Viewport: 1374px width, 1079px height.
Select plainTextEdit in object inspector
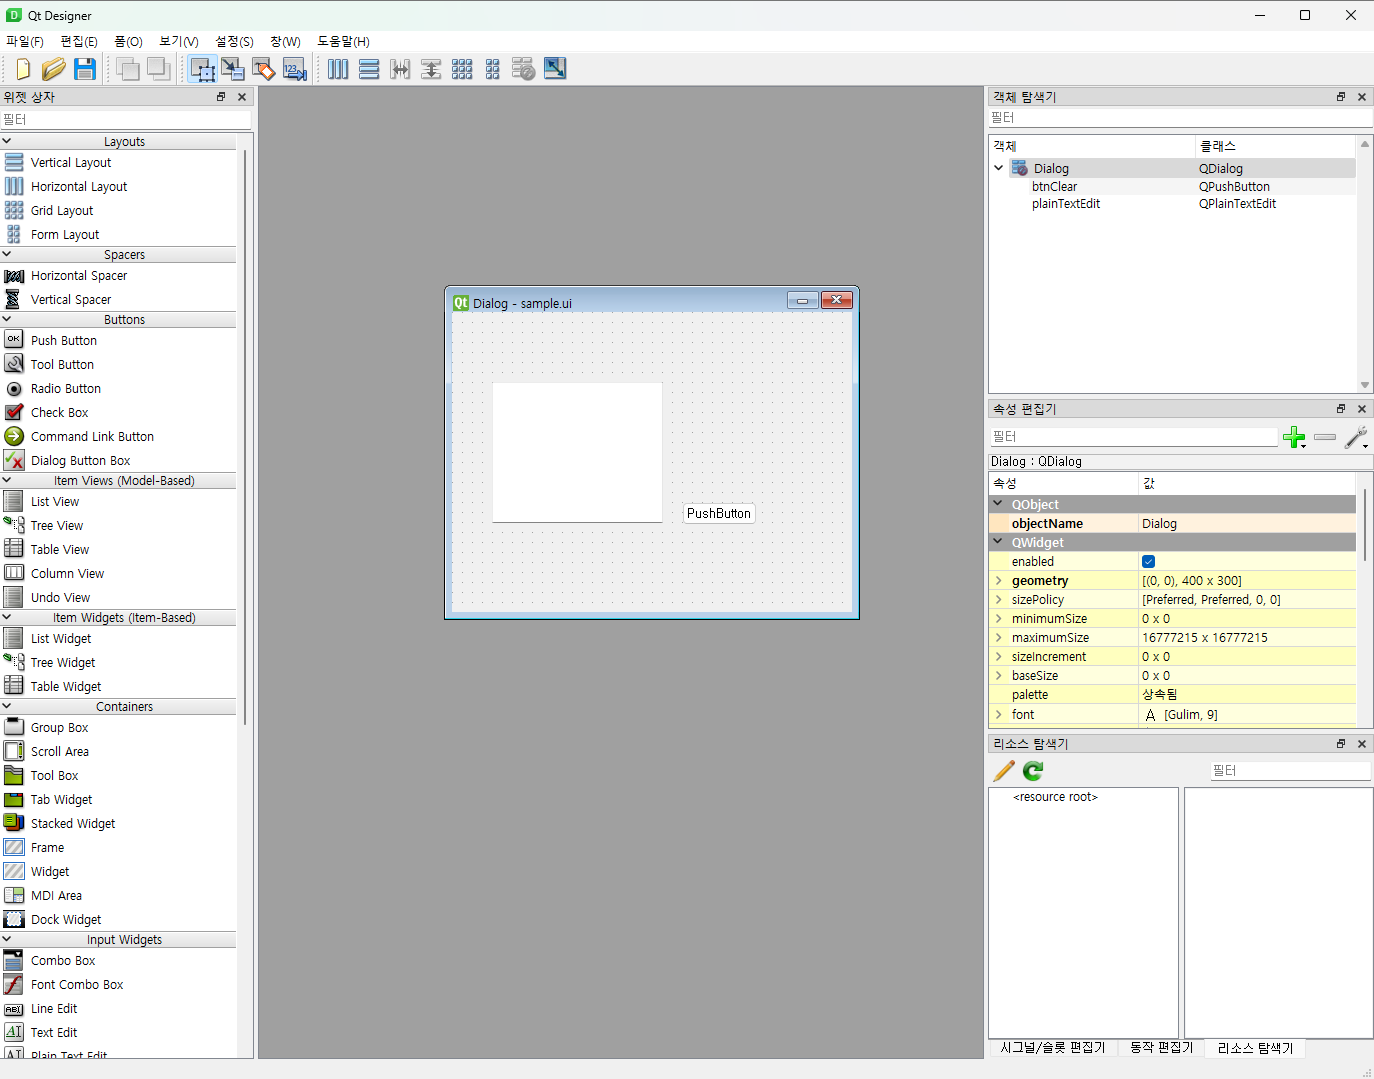point(1066,204)
